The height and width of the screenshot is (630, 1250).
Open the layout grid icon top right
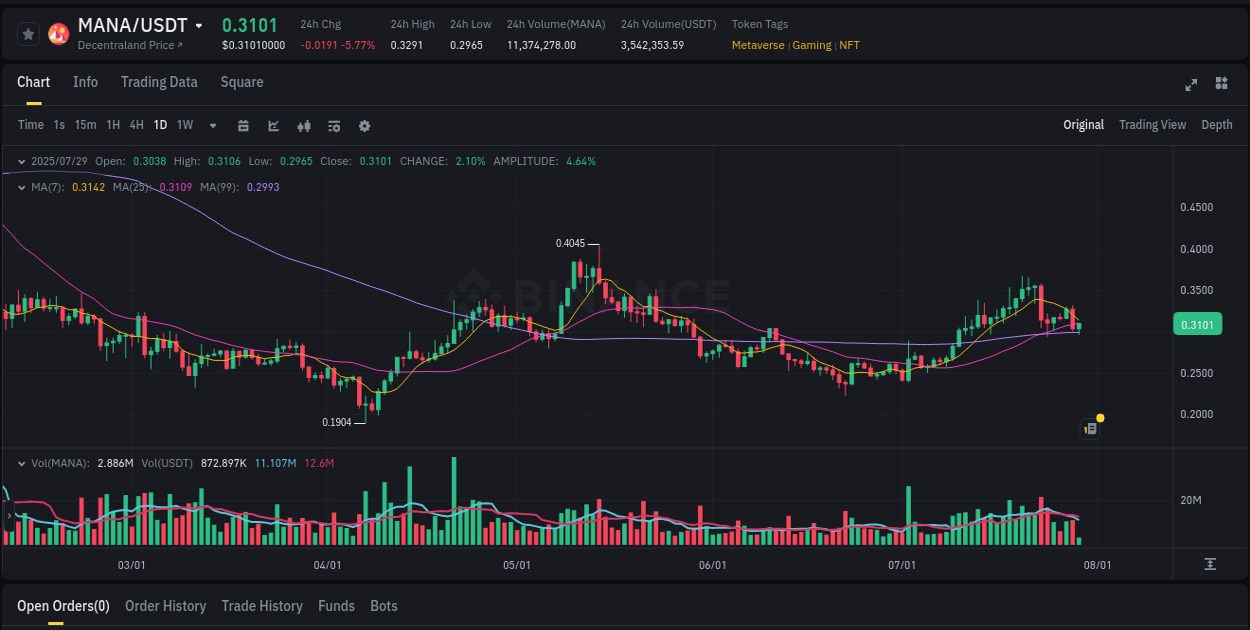pos(1220,85)
